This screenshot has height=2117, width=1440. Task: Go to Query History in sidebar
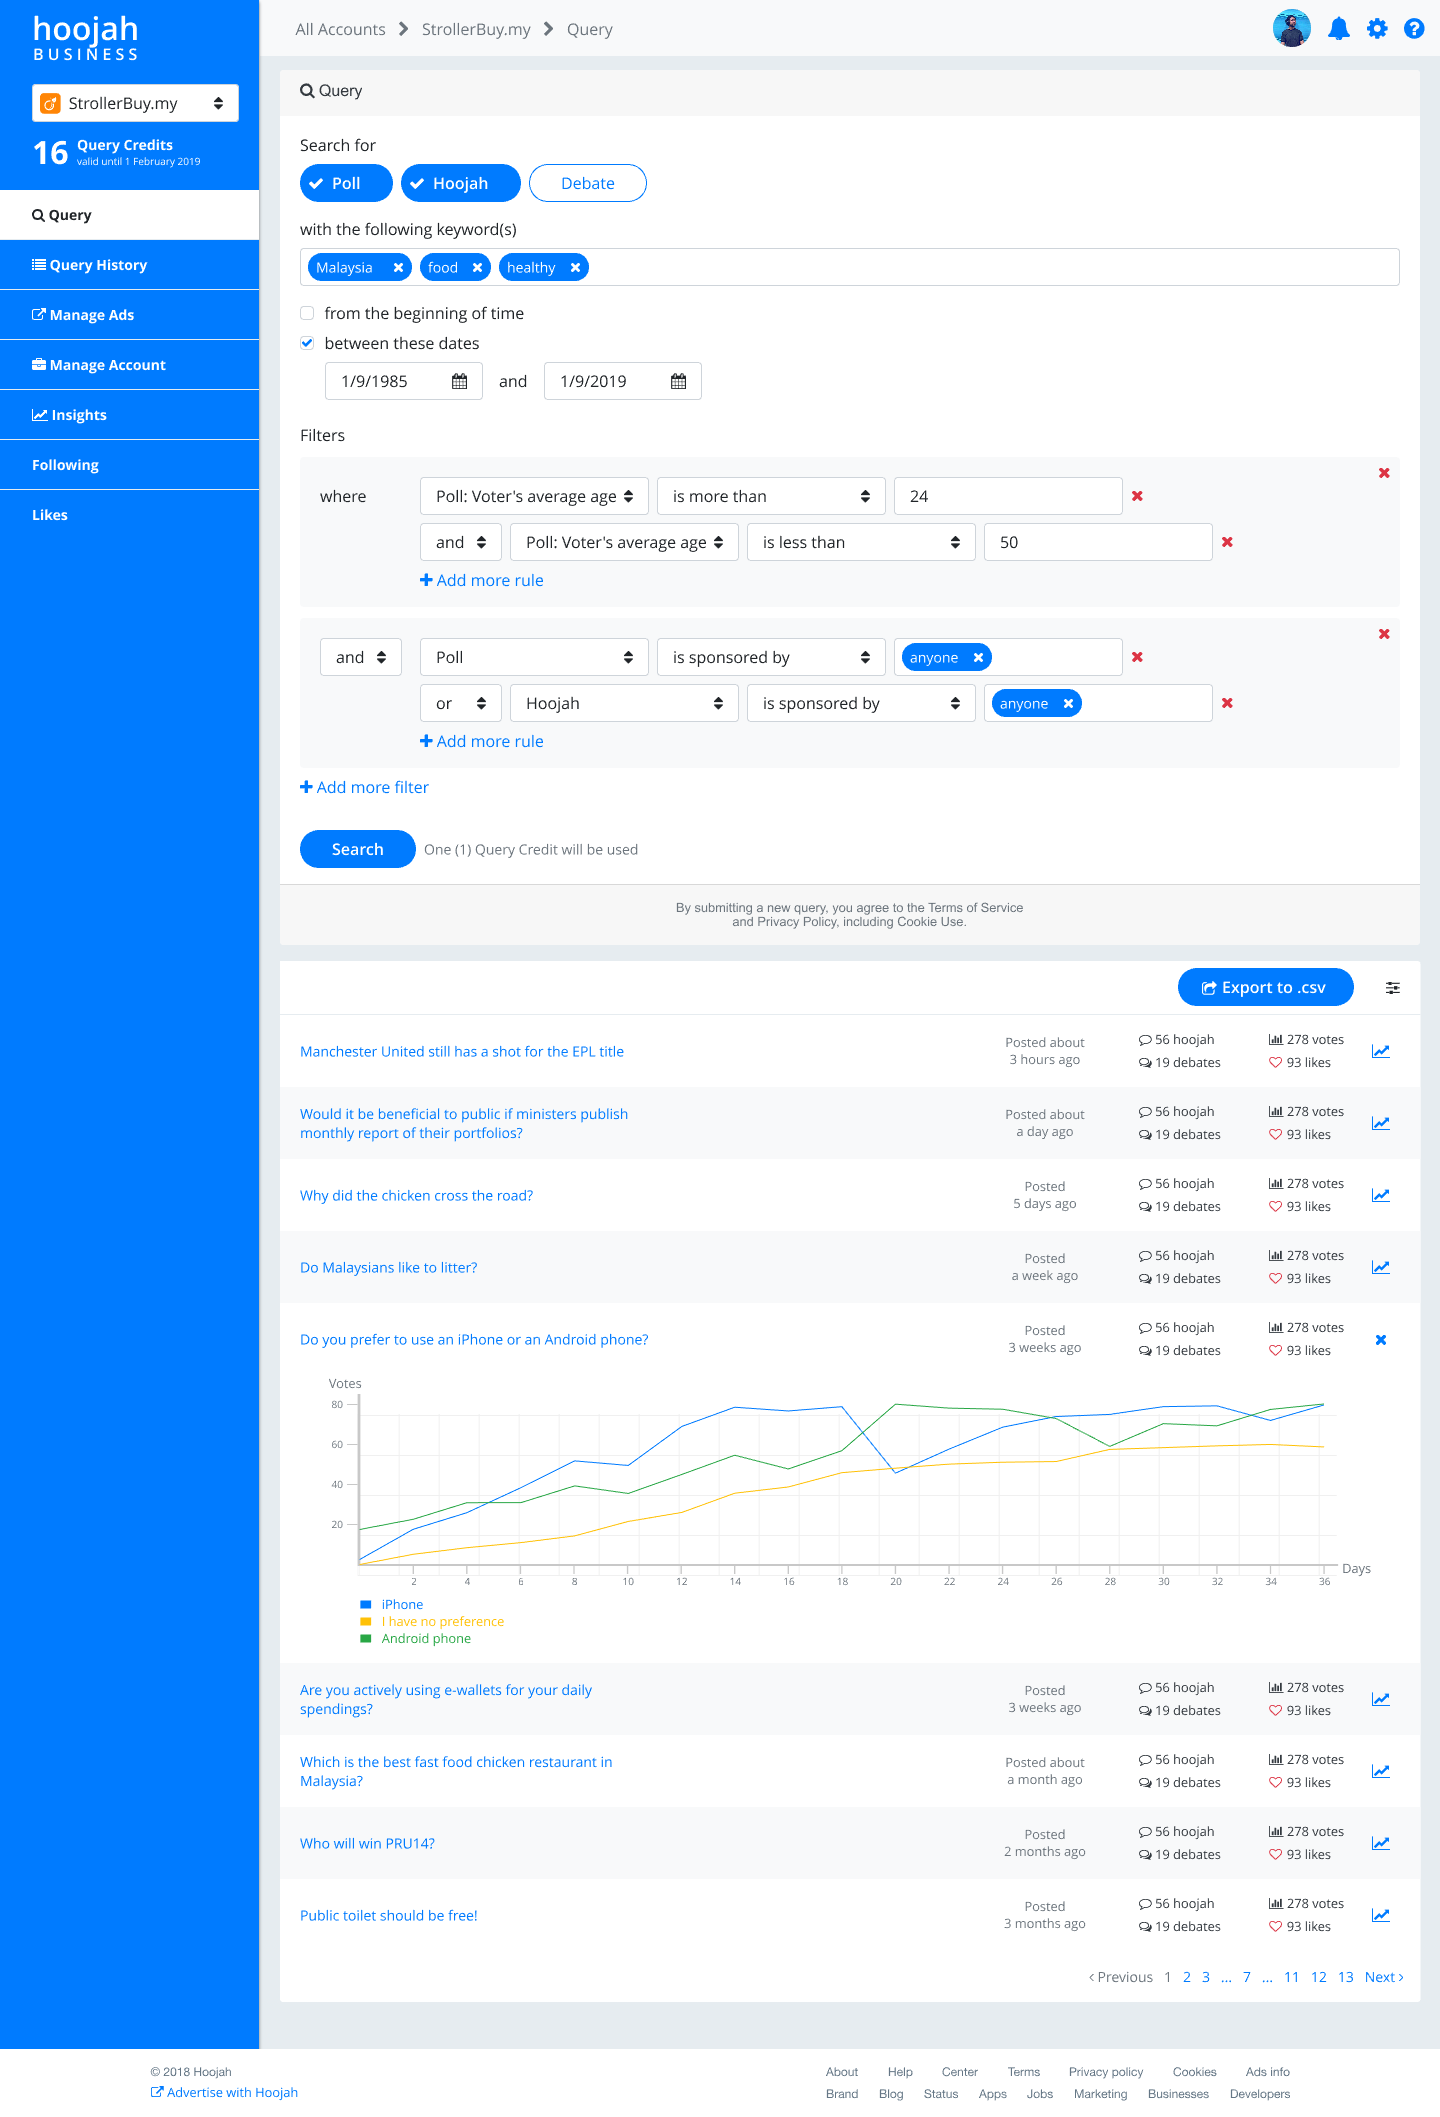coord(98,265)
